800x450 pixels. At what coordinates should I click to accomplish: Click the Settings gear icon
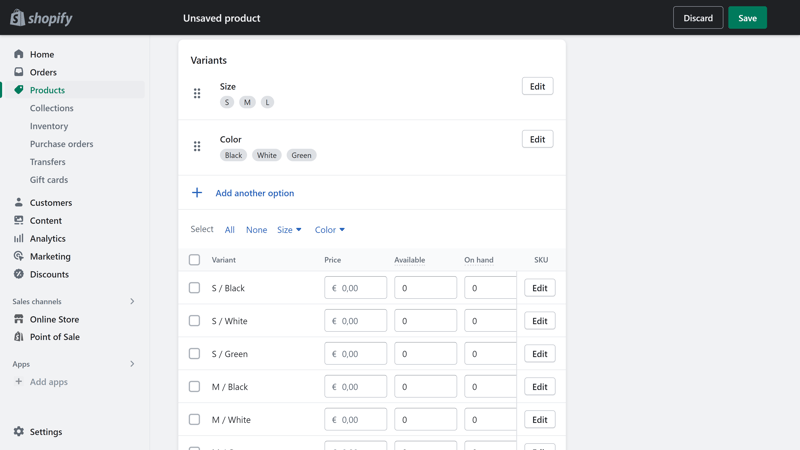(19, 432)
